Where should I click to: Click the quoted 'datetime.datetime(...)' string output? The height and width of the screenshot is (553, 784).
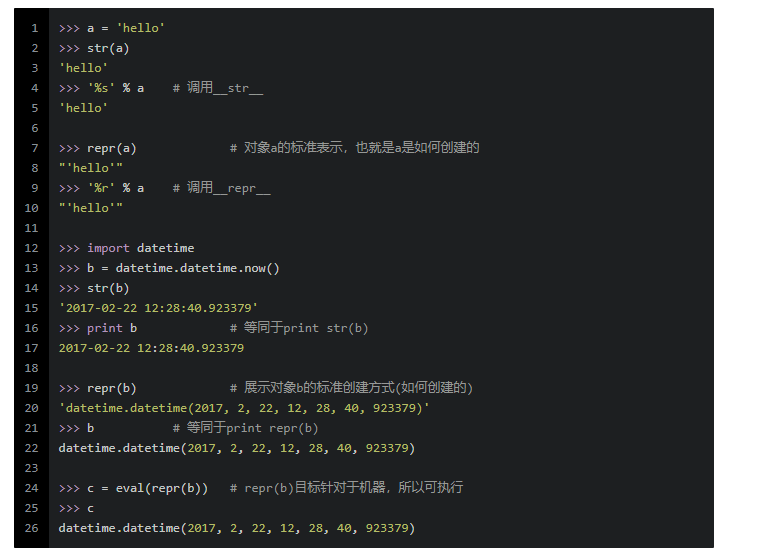click(244, 408)
